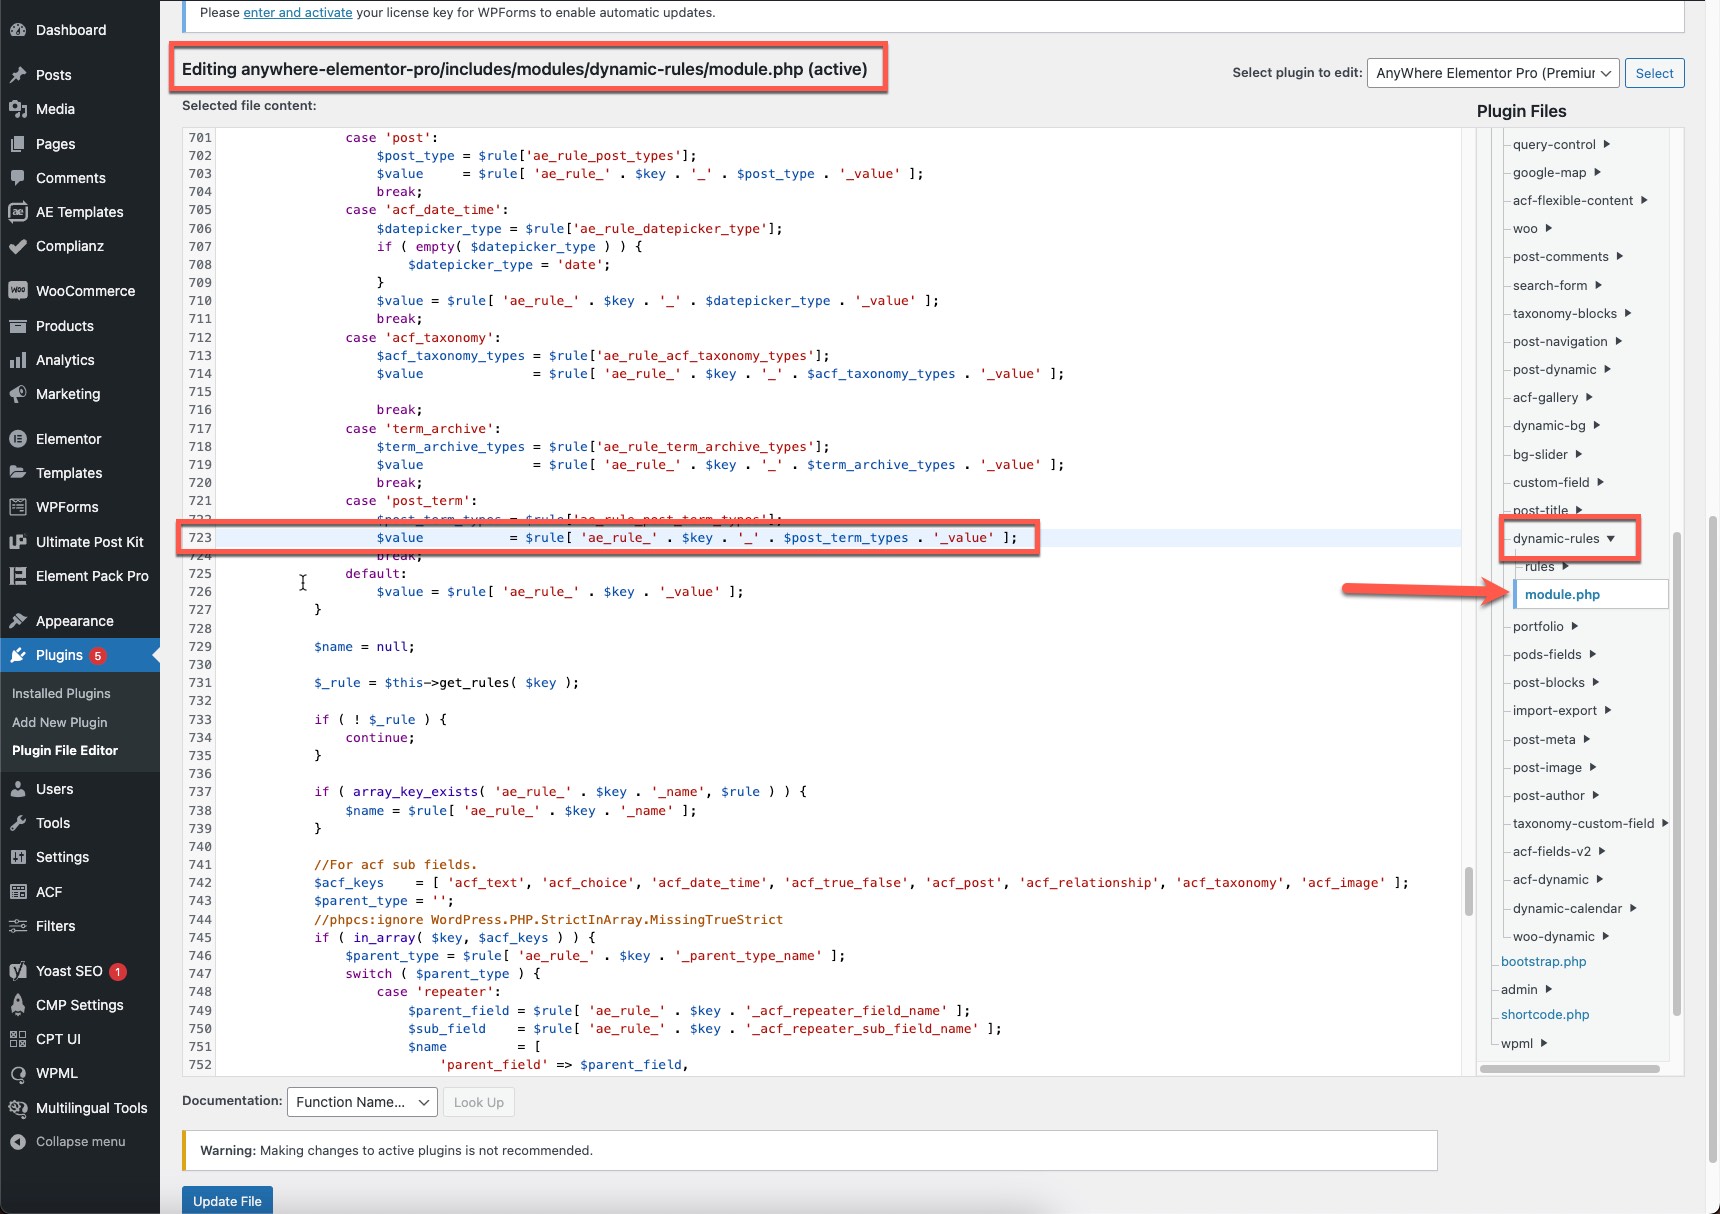This screenshot has width=1720, height=1214.
Task: Expand the wpml folder
Action: click(1544, 1043)
